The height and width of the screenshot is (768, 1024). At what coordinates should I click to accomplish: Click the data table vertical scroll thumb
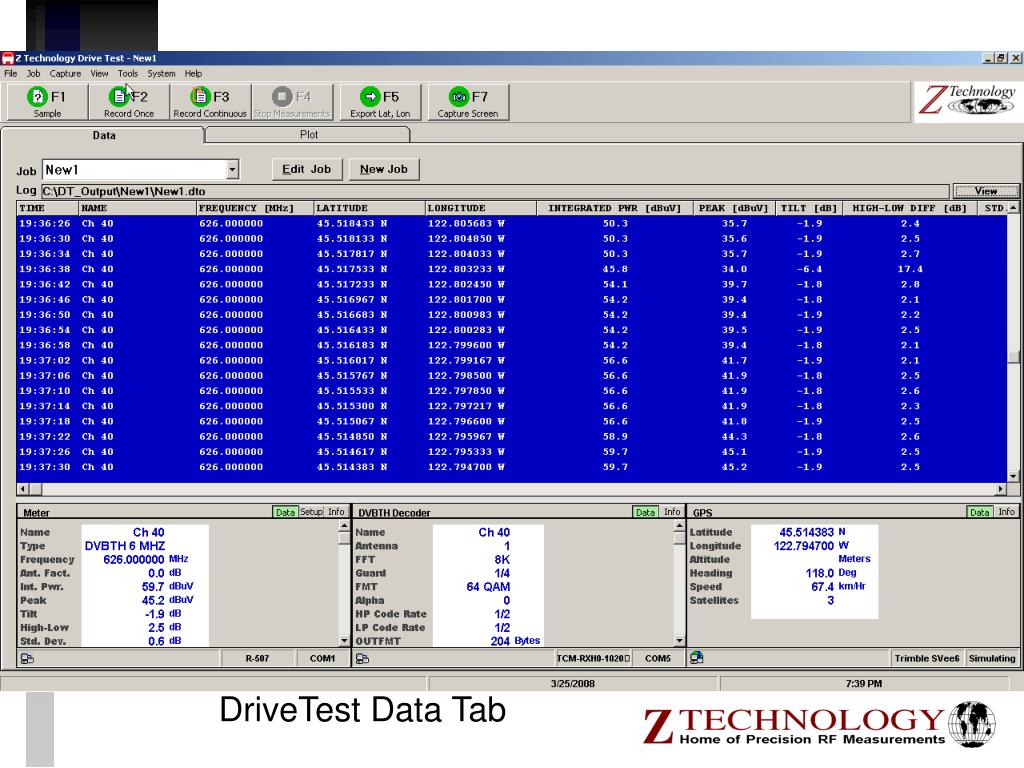(x=1013, y=357)
